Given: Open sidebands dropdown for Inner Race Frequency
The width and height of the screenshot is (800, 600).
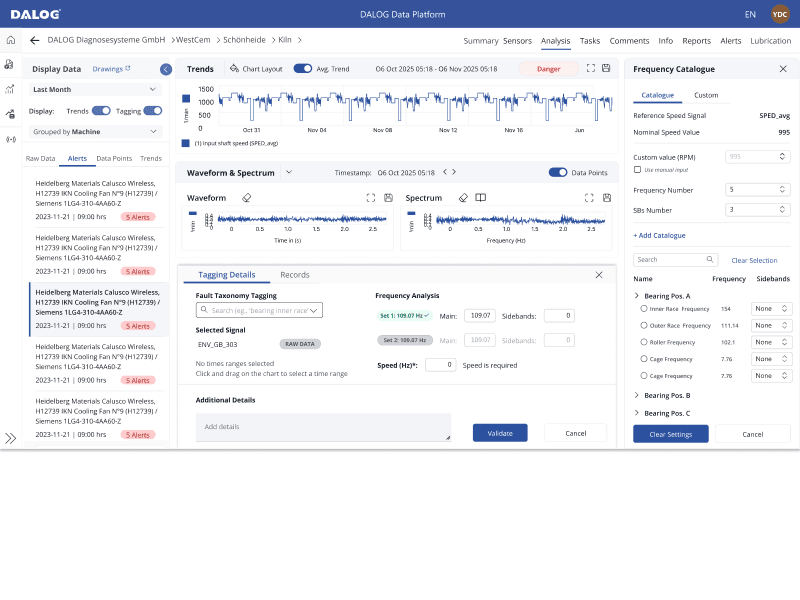Looking at the screenshot, I should point(771,308).
